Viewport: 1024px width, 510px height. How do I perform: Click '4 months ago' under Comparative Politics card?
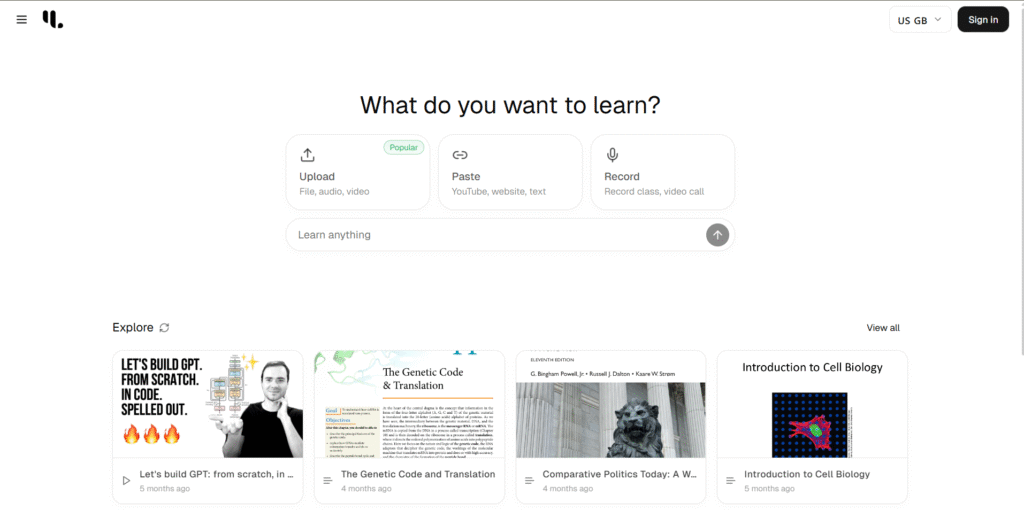[568, 488]
